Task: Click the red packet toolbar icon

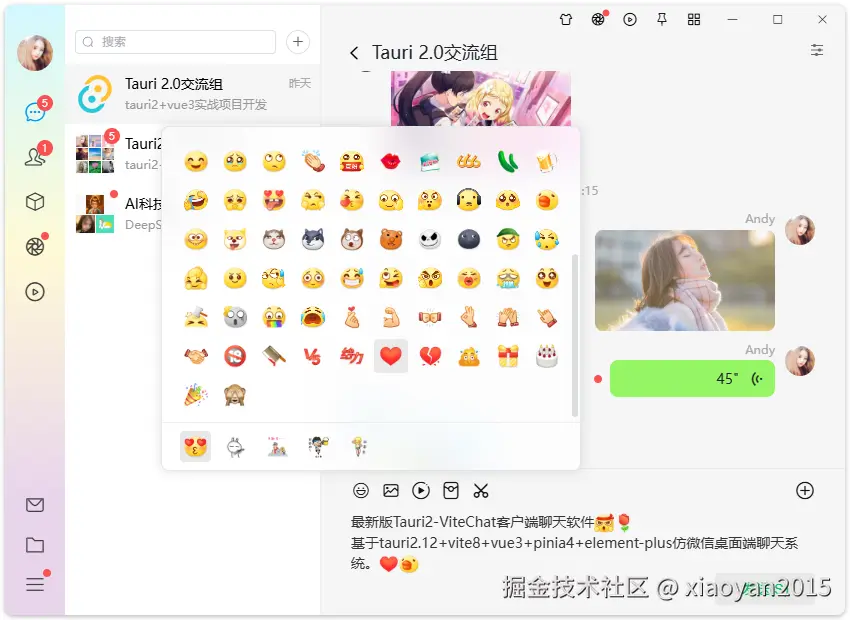Action: pyautogui.click(x=451, y=491)
